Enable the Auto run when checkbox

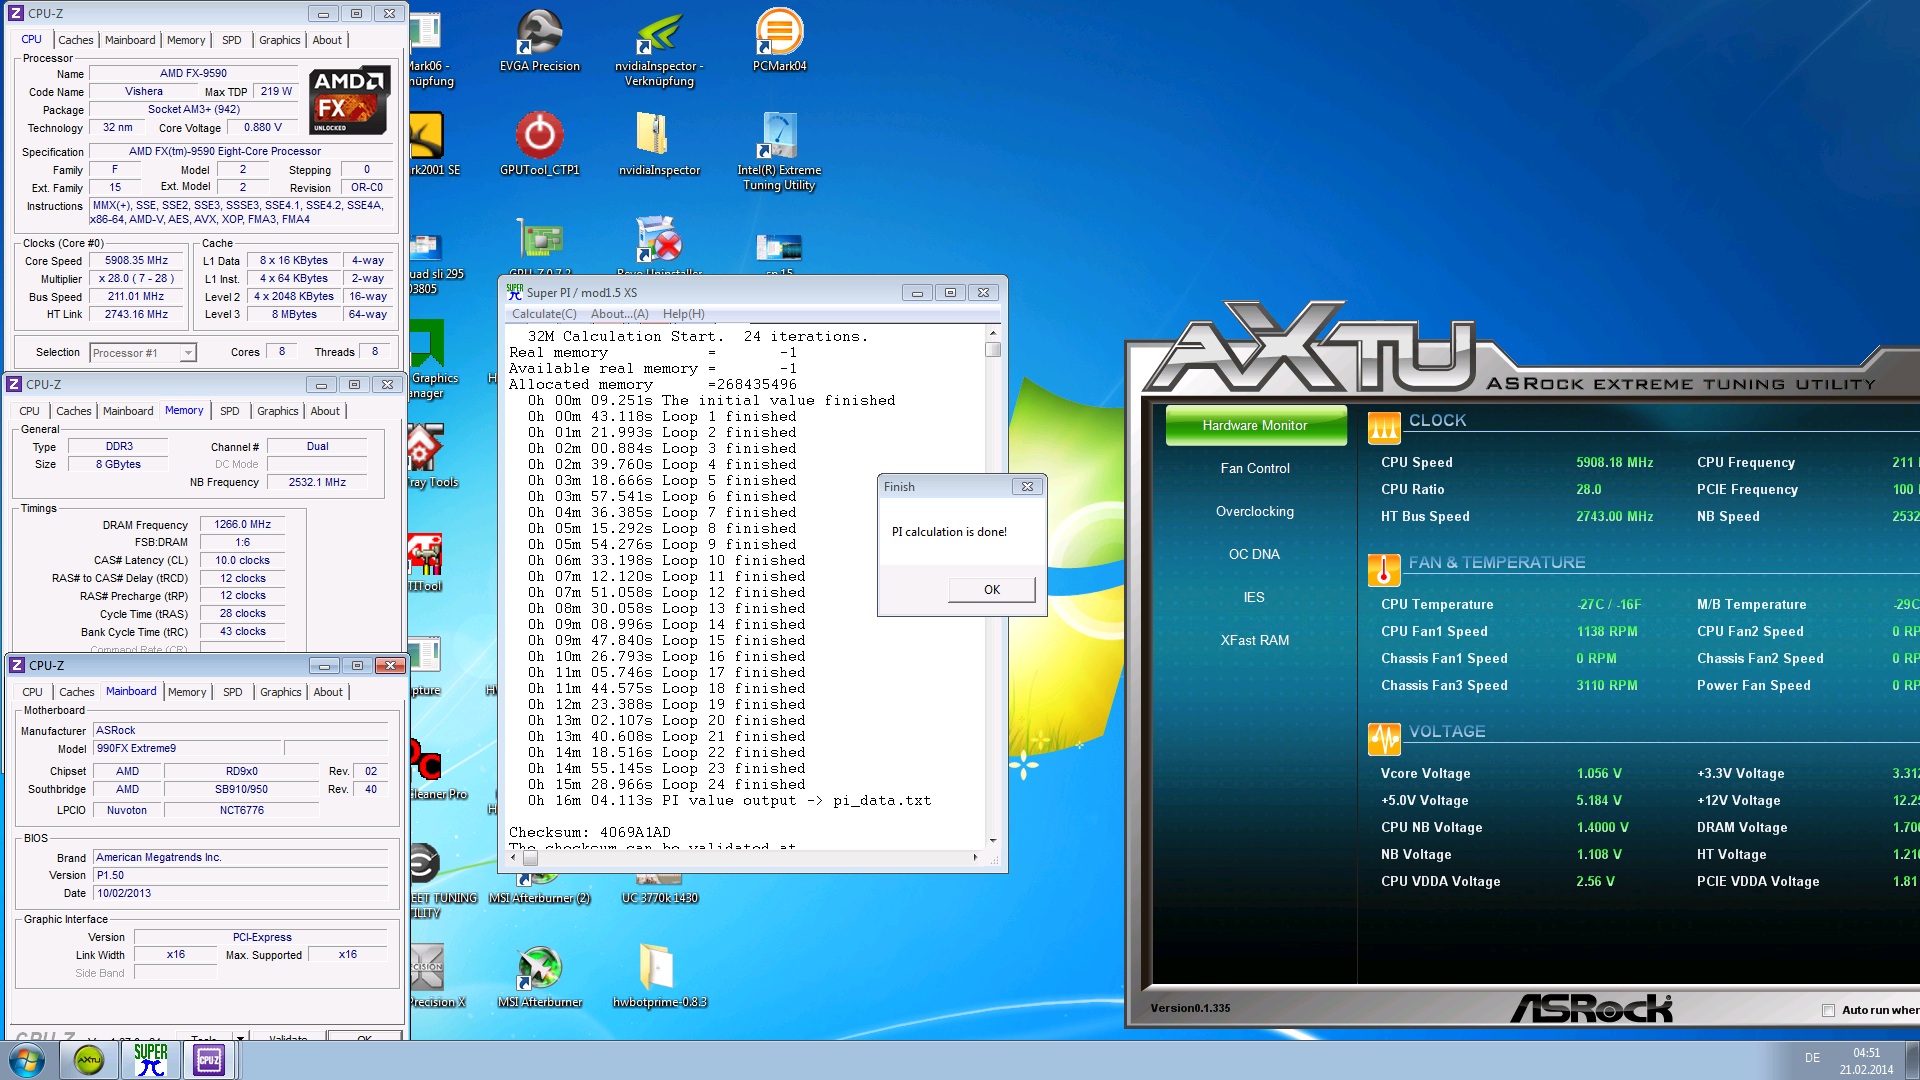[1828, 1010]
